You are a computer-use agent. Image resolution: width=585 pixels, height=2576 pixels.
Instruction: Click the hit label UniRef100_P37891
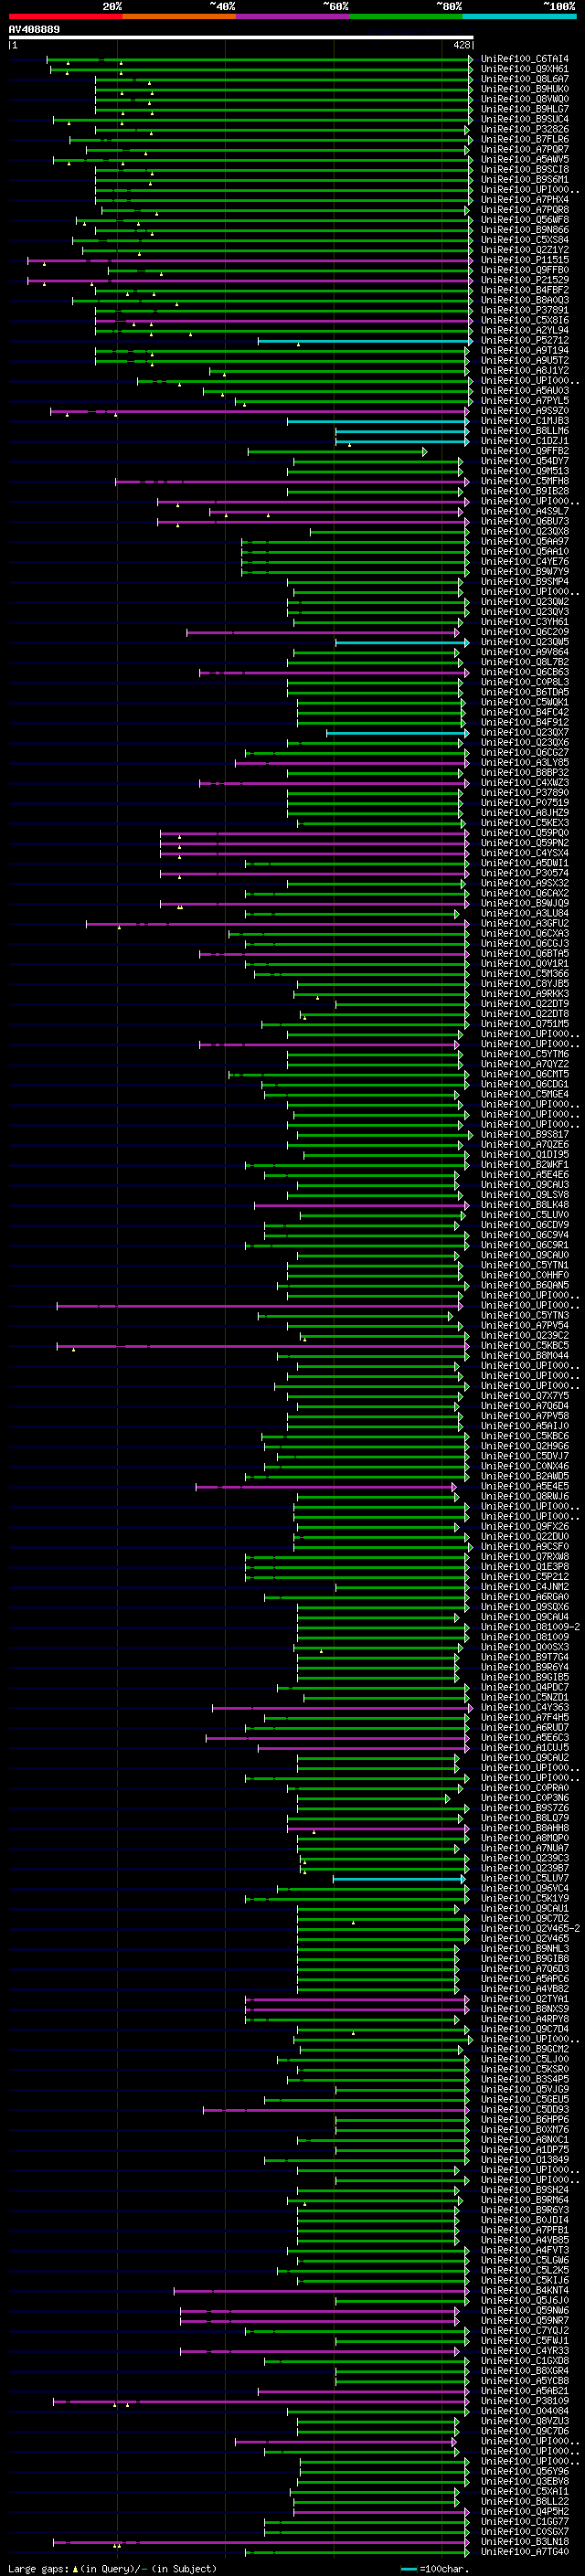pos(525,311)
